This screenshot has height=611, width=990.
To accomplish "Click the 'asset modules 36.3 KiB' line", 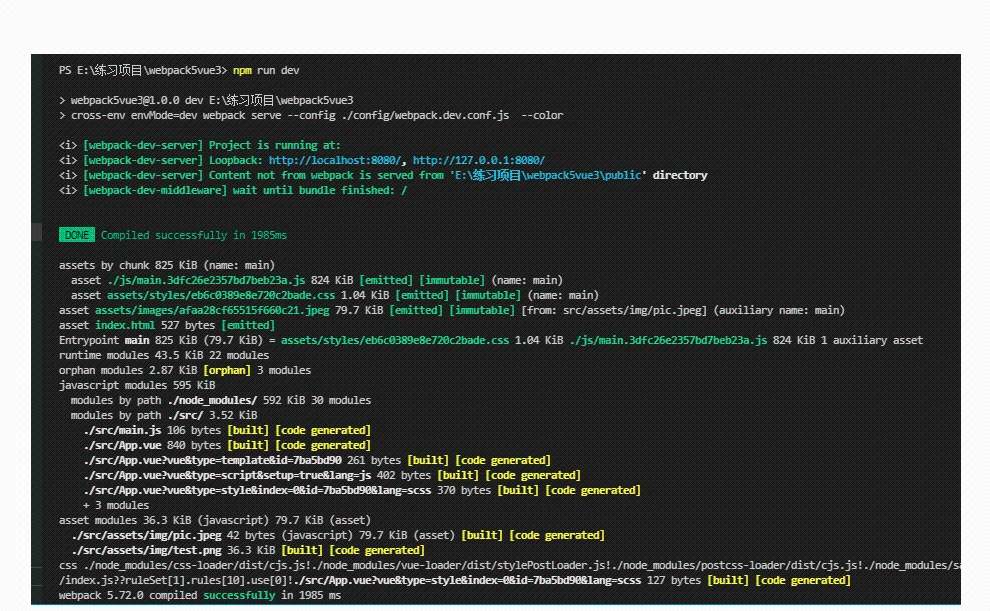I will click(215, 521).
